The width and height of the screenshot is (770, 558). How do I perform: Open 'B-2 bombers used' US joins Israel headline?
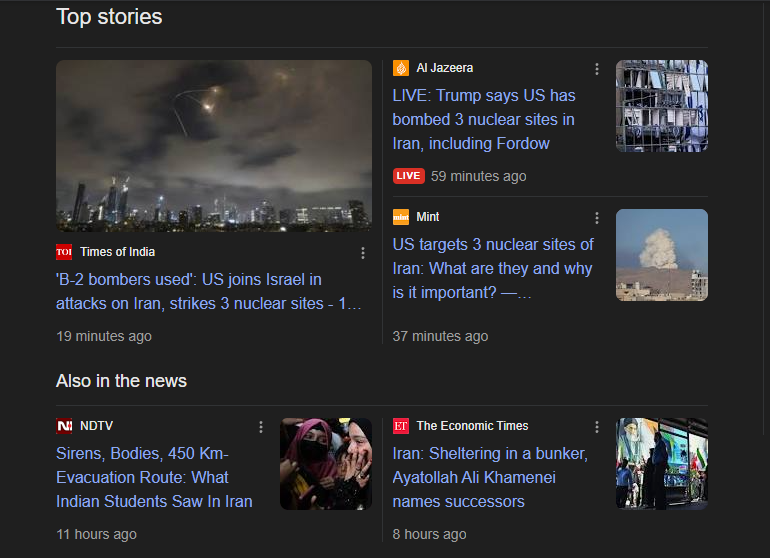(209, 291)
